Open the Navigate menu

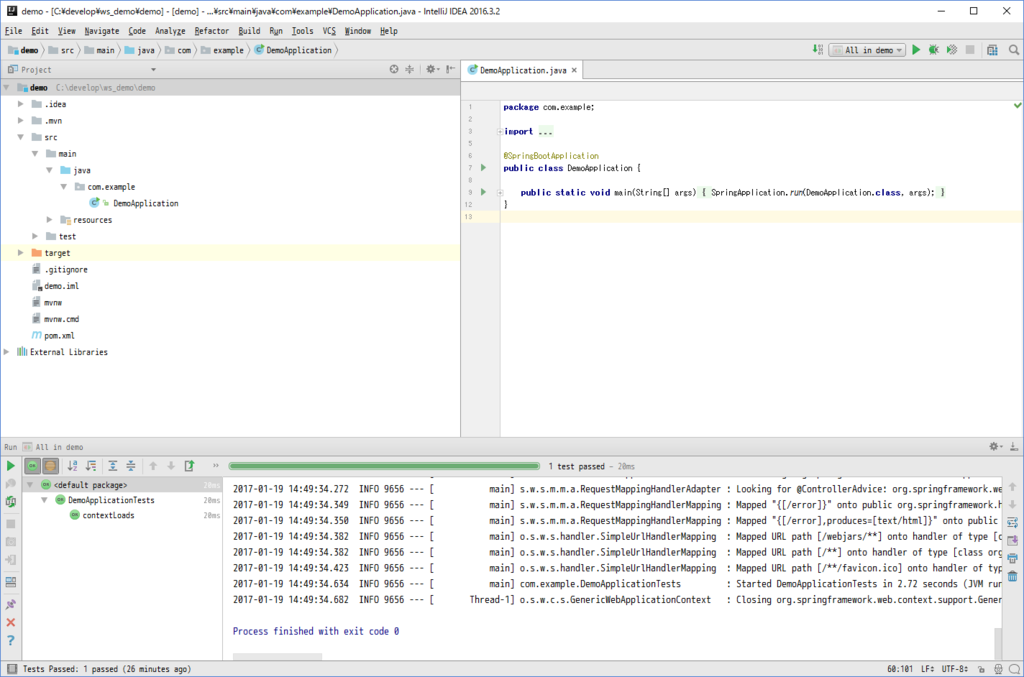point(102,31)
